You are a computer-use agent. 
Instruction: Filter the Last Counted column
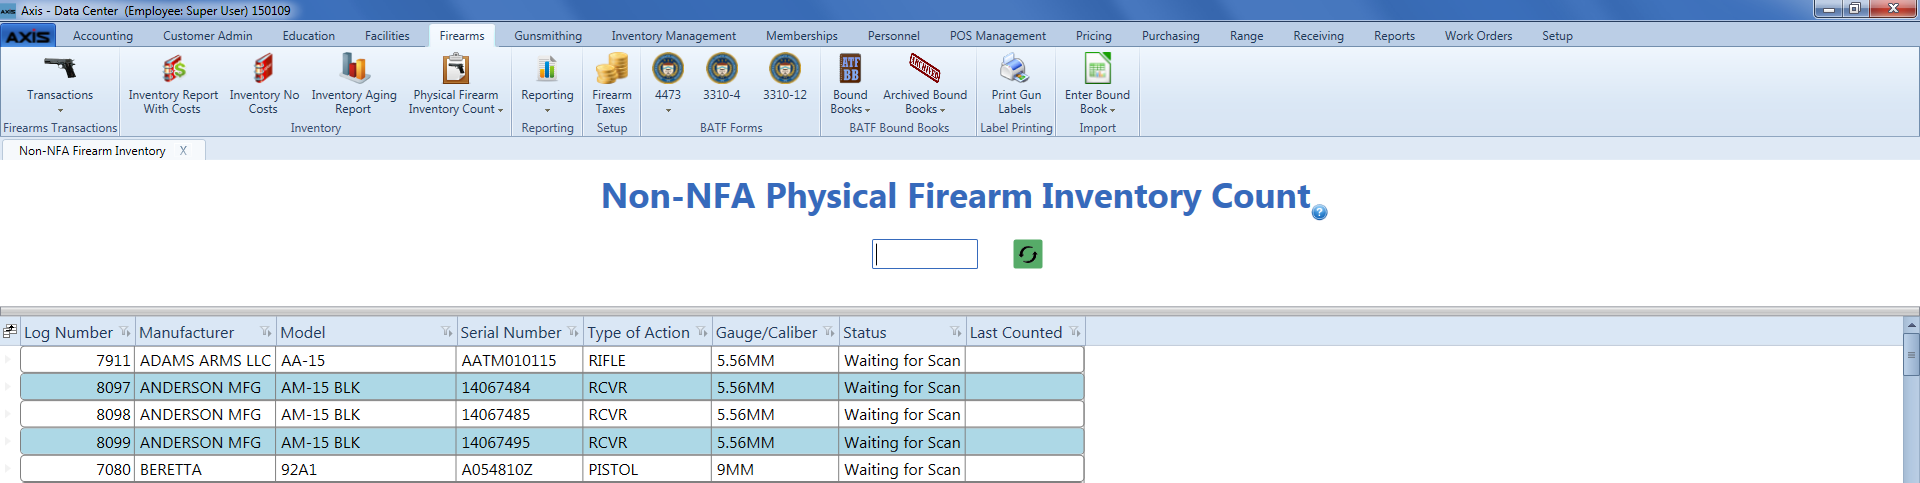[x=1075, y=332]
